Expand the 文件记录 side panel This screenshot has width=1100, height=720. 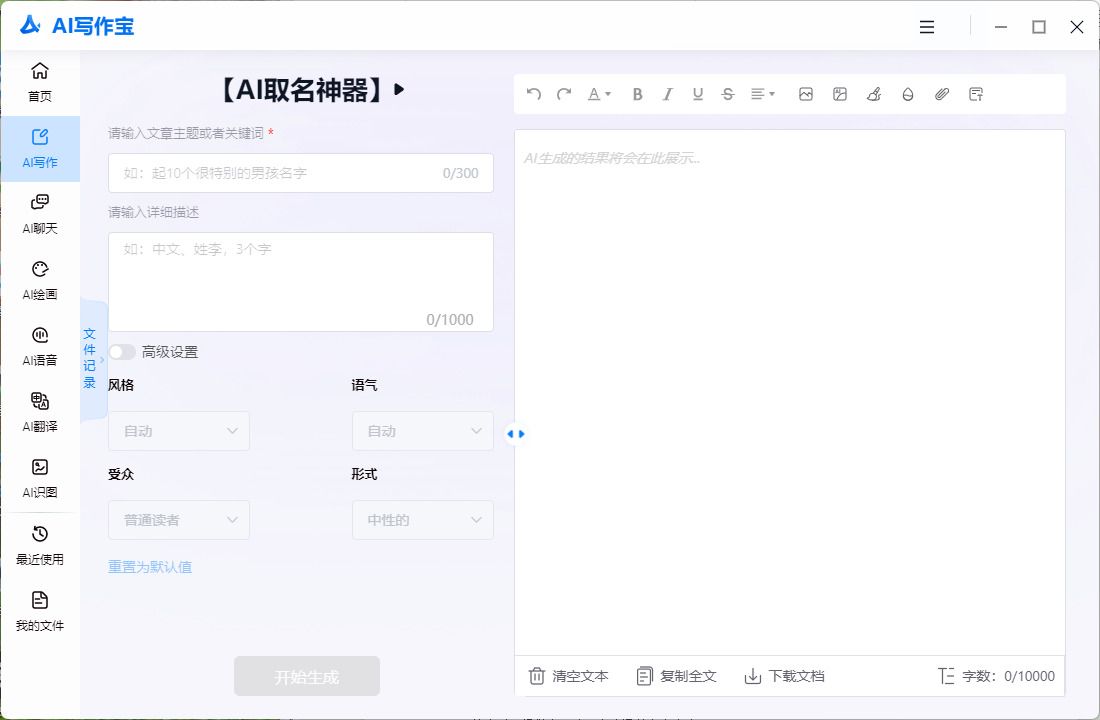(93, 359)
